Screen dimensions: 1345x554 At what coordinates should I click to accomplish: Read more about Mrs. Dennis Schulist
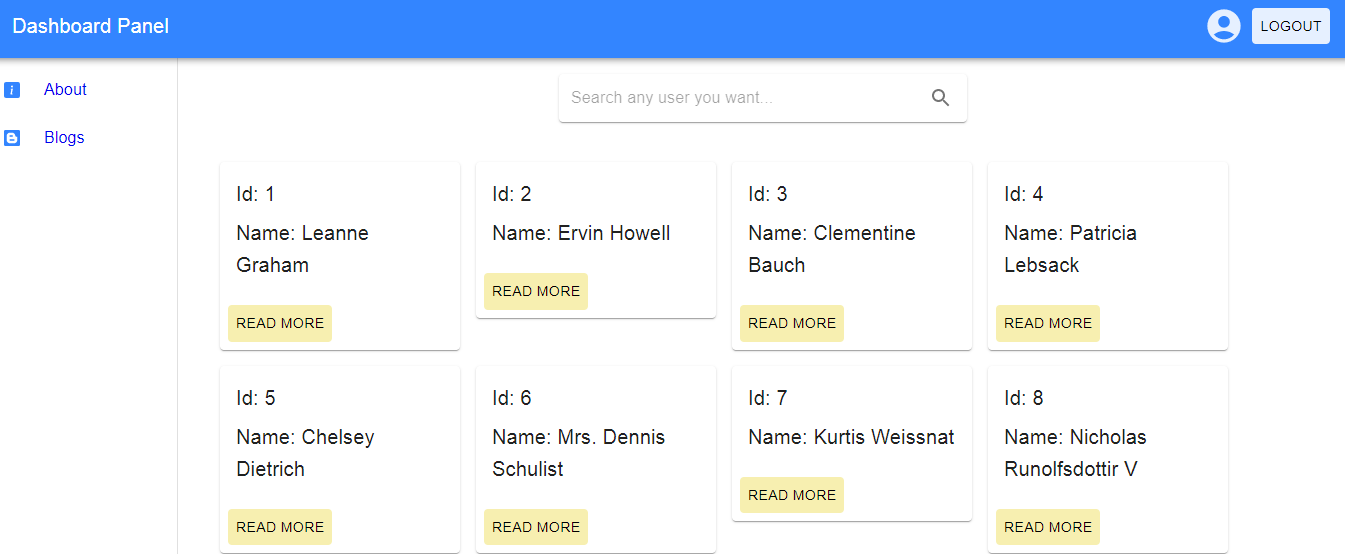pos(536,527)
